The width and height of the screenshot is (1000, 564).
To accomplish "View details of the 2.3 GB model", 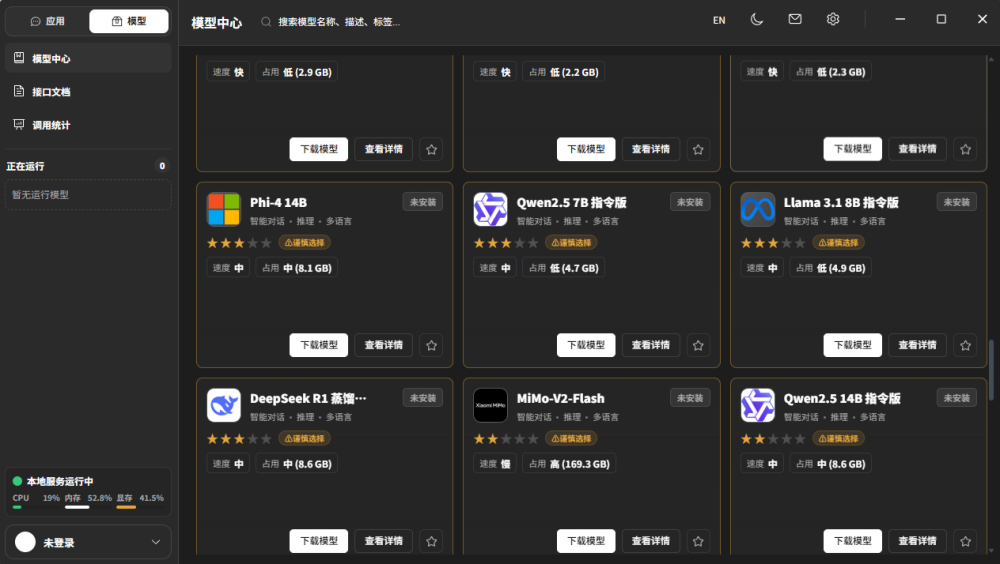I will tap(917, 149).
